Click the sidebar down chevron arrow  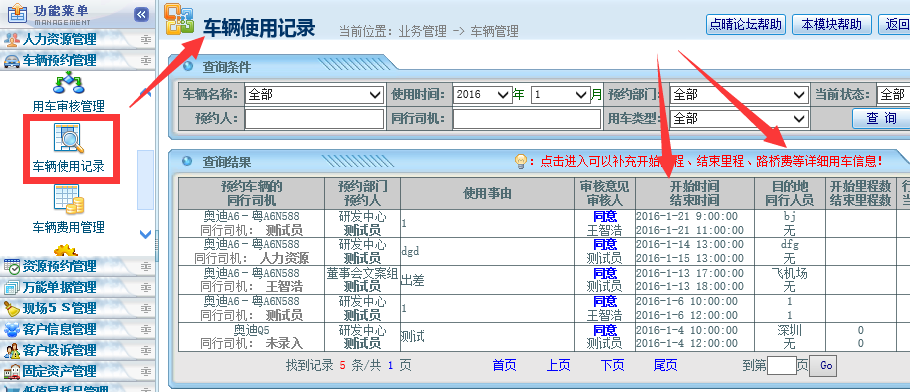[146, 235]
